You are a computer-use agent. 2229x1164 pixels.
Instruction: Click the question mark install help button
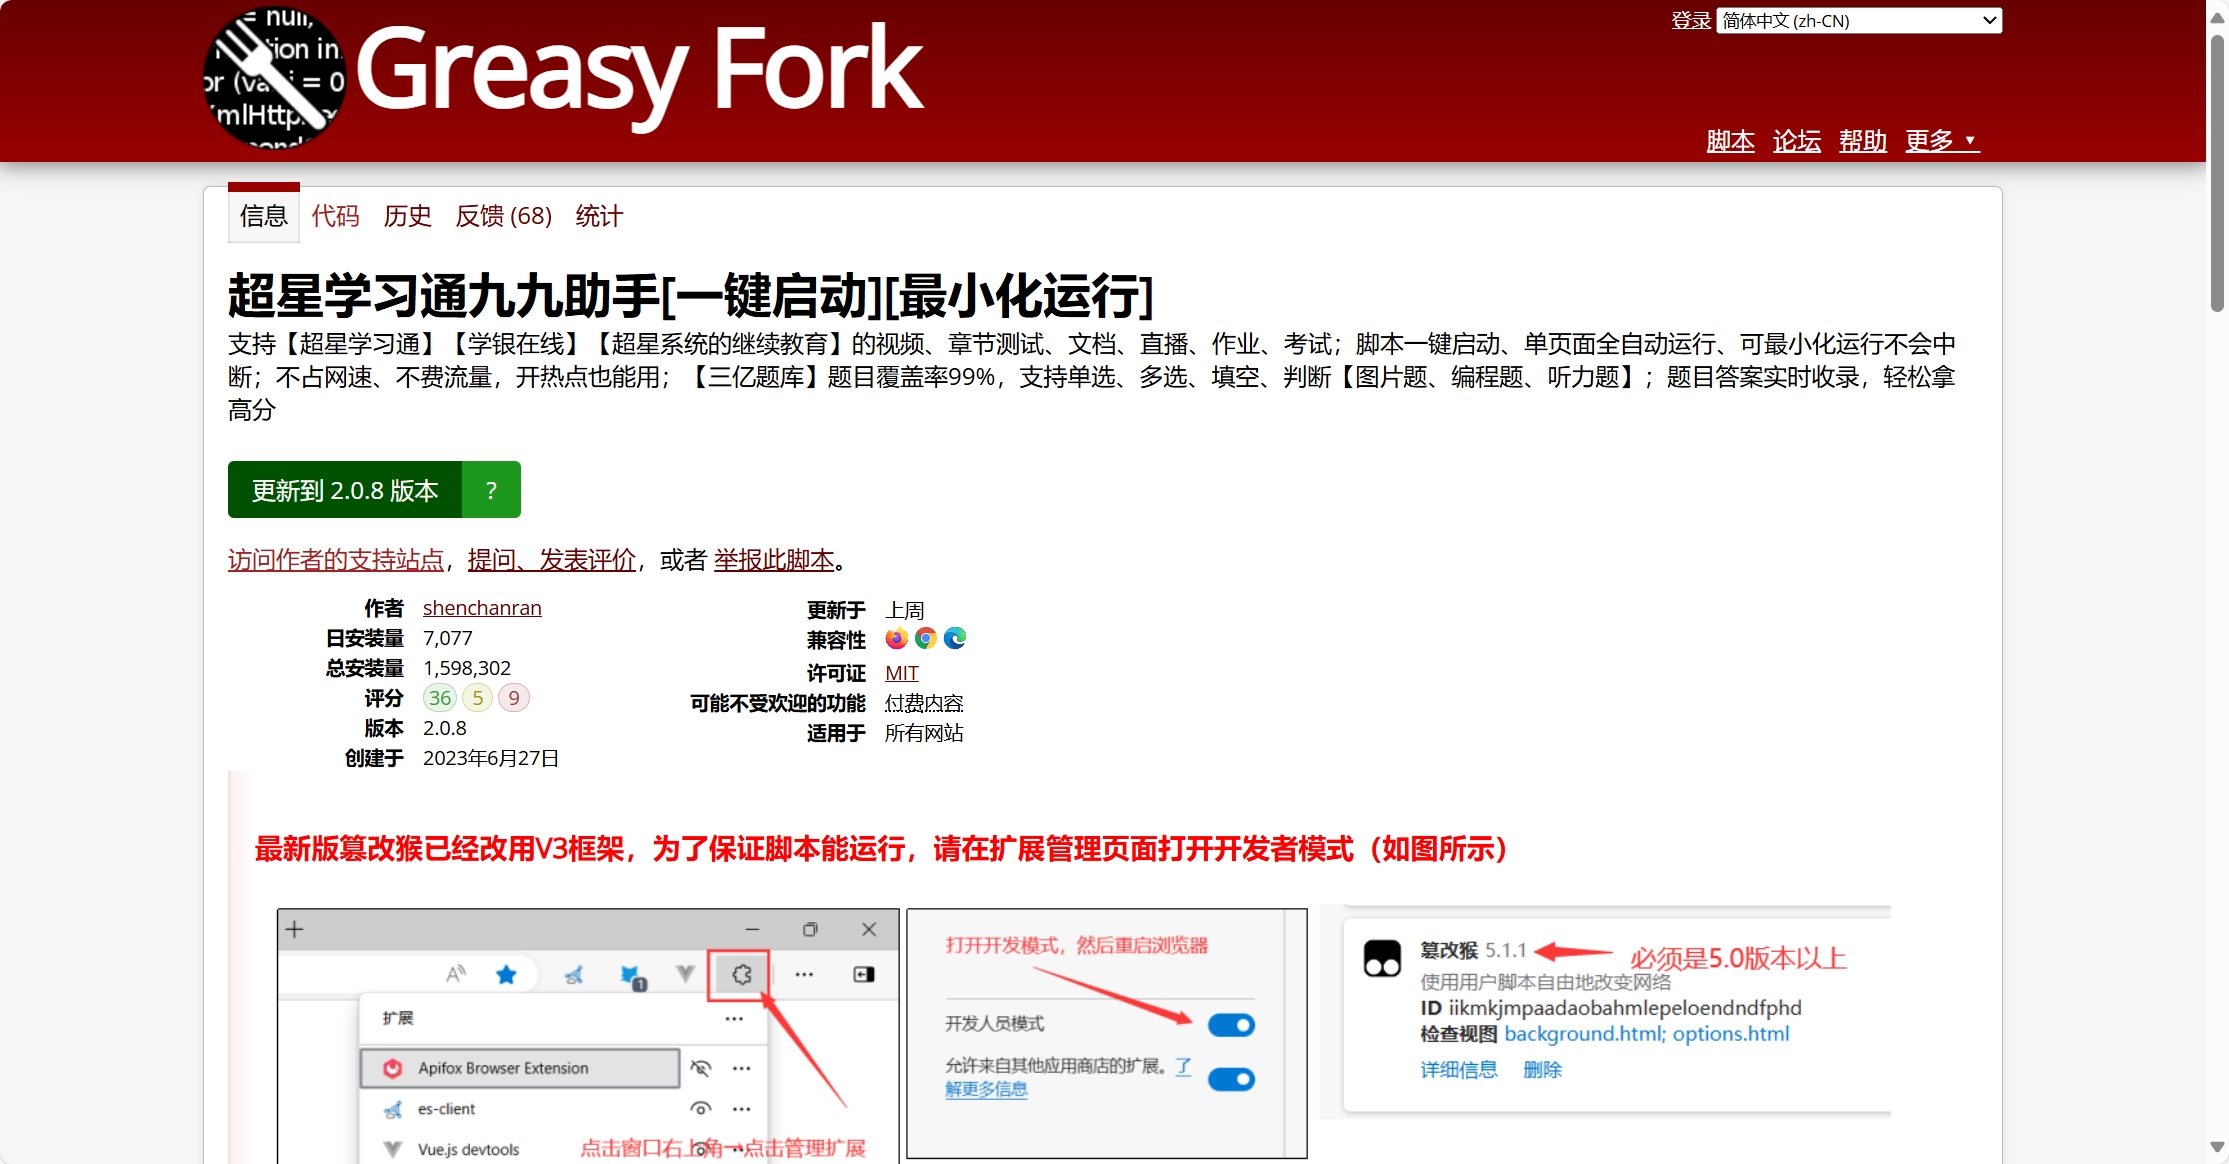491,490
